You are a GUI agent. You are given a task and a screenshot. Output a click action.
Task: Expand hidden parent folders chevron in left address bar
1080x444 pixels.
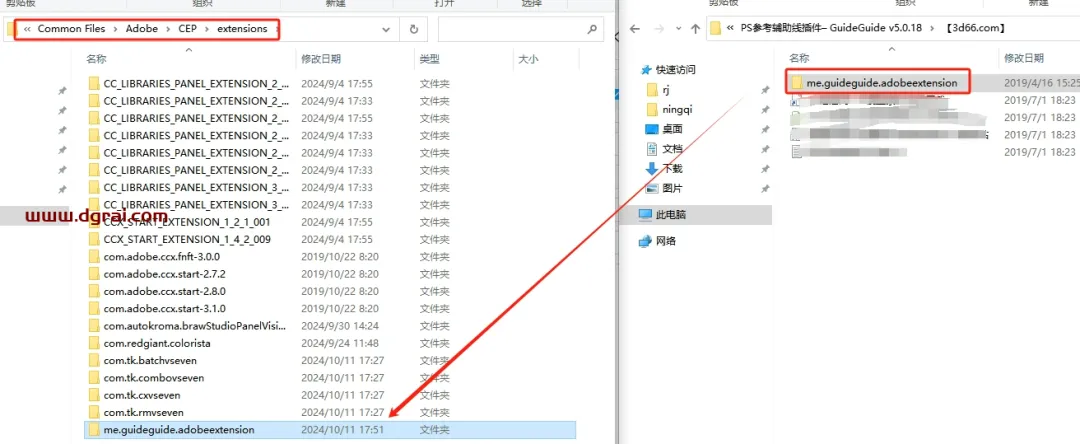pos(28,29)
